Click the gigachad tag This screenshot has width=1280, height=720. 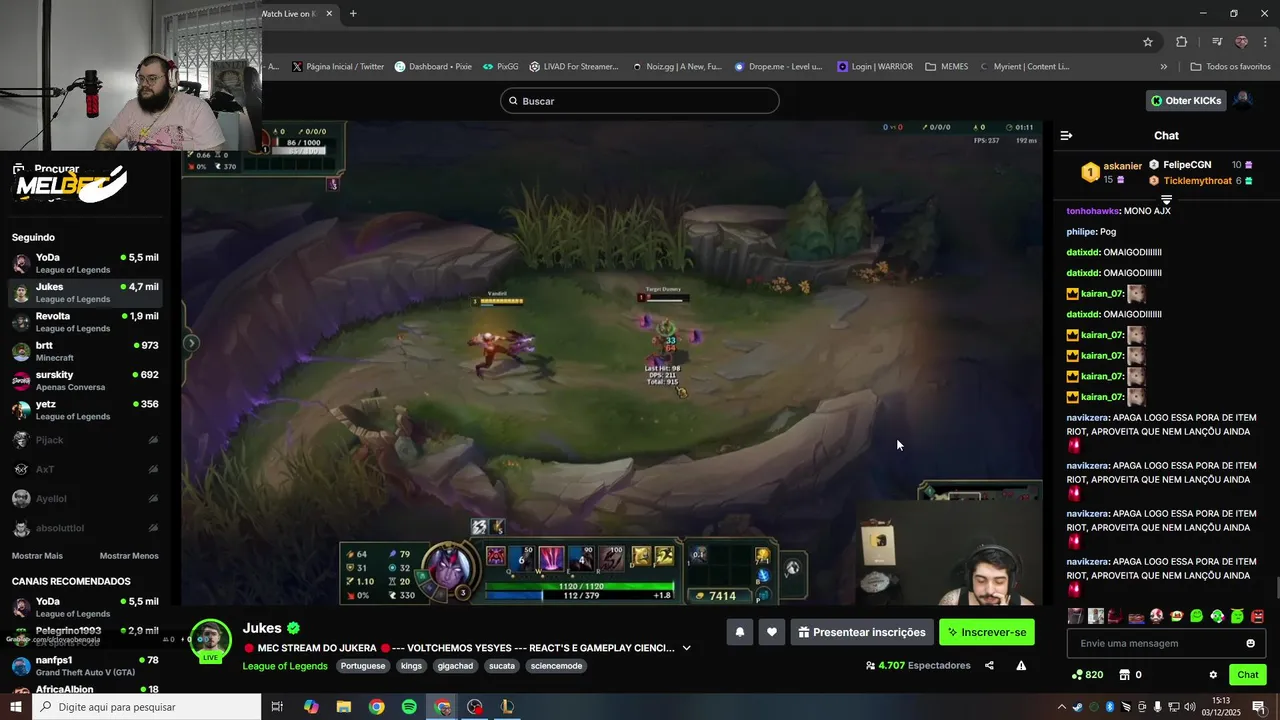click(x=456, y=666)
